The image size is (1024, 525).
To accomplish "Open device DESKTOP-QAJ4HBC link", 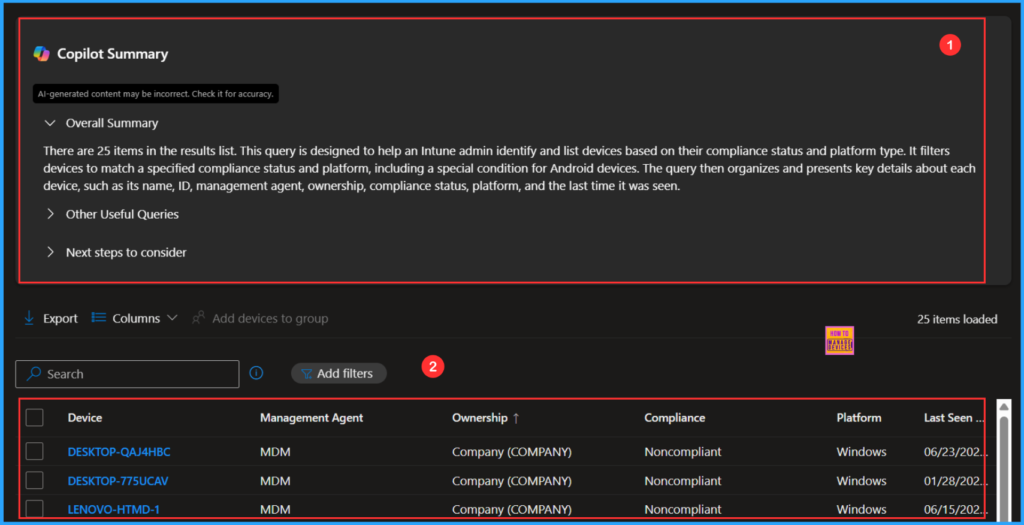I will [x=119, y=452].
